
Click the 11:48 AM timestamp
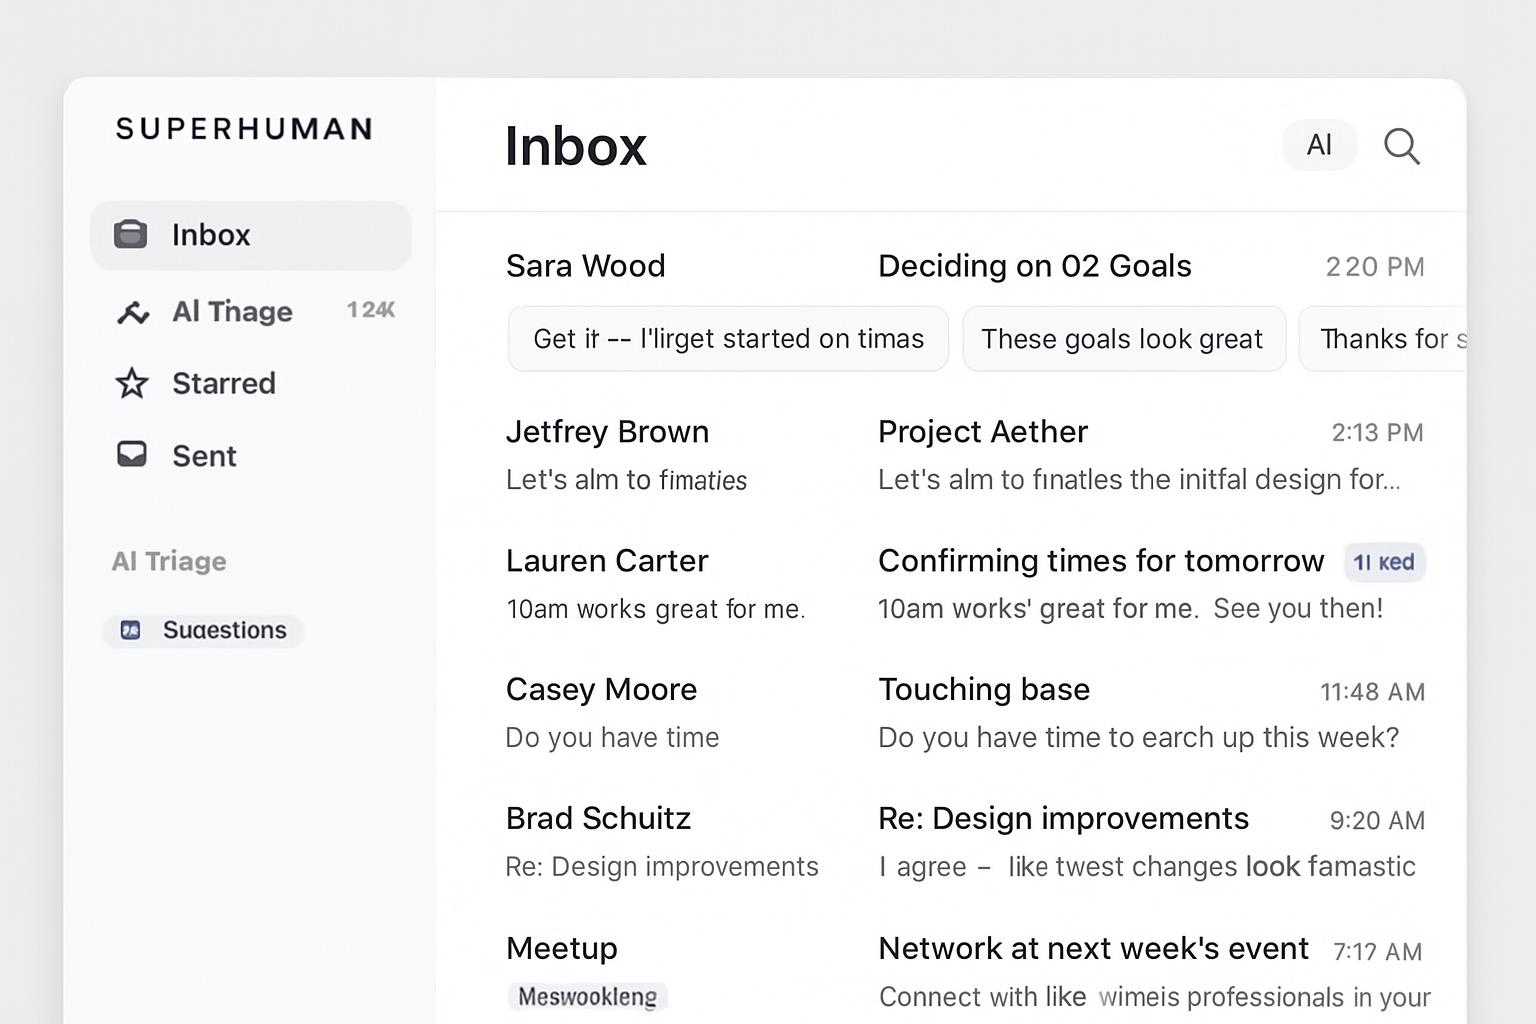click(1372, 692)
